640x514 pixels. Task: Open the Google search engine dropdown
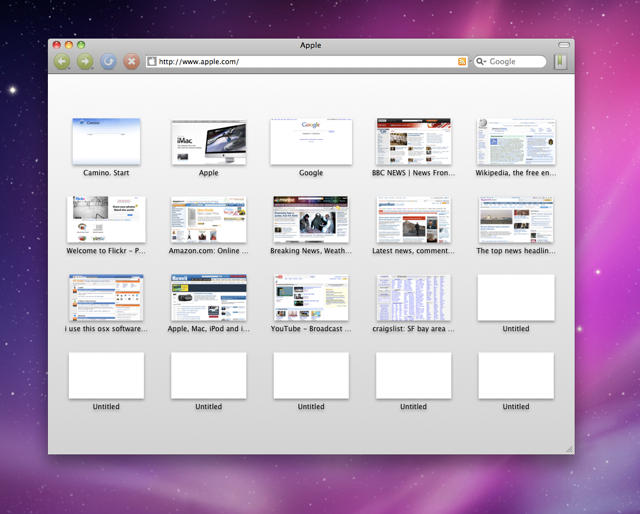[482, 62]
